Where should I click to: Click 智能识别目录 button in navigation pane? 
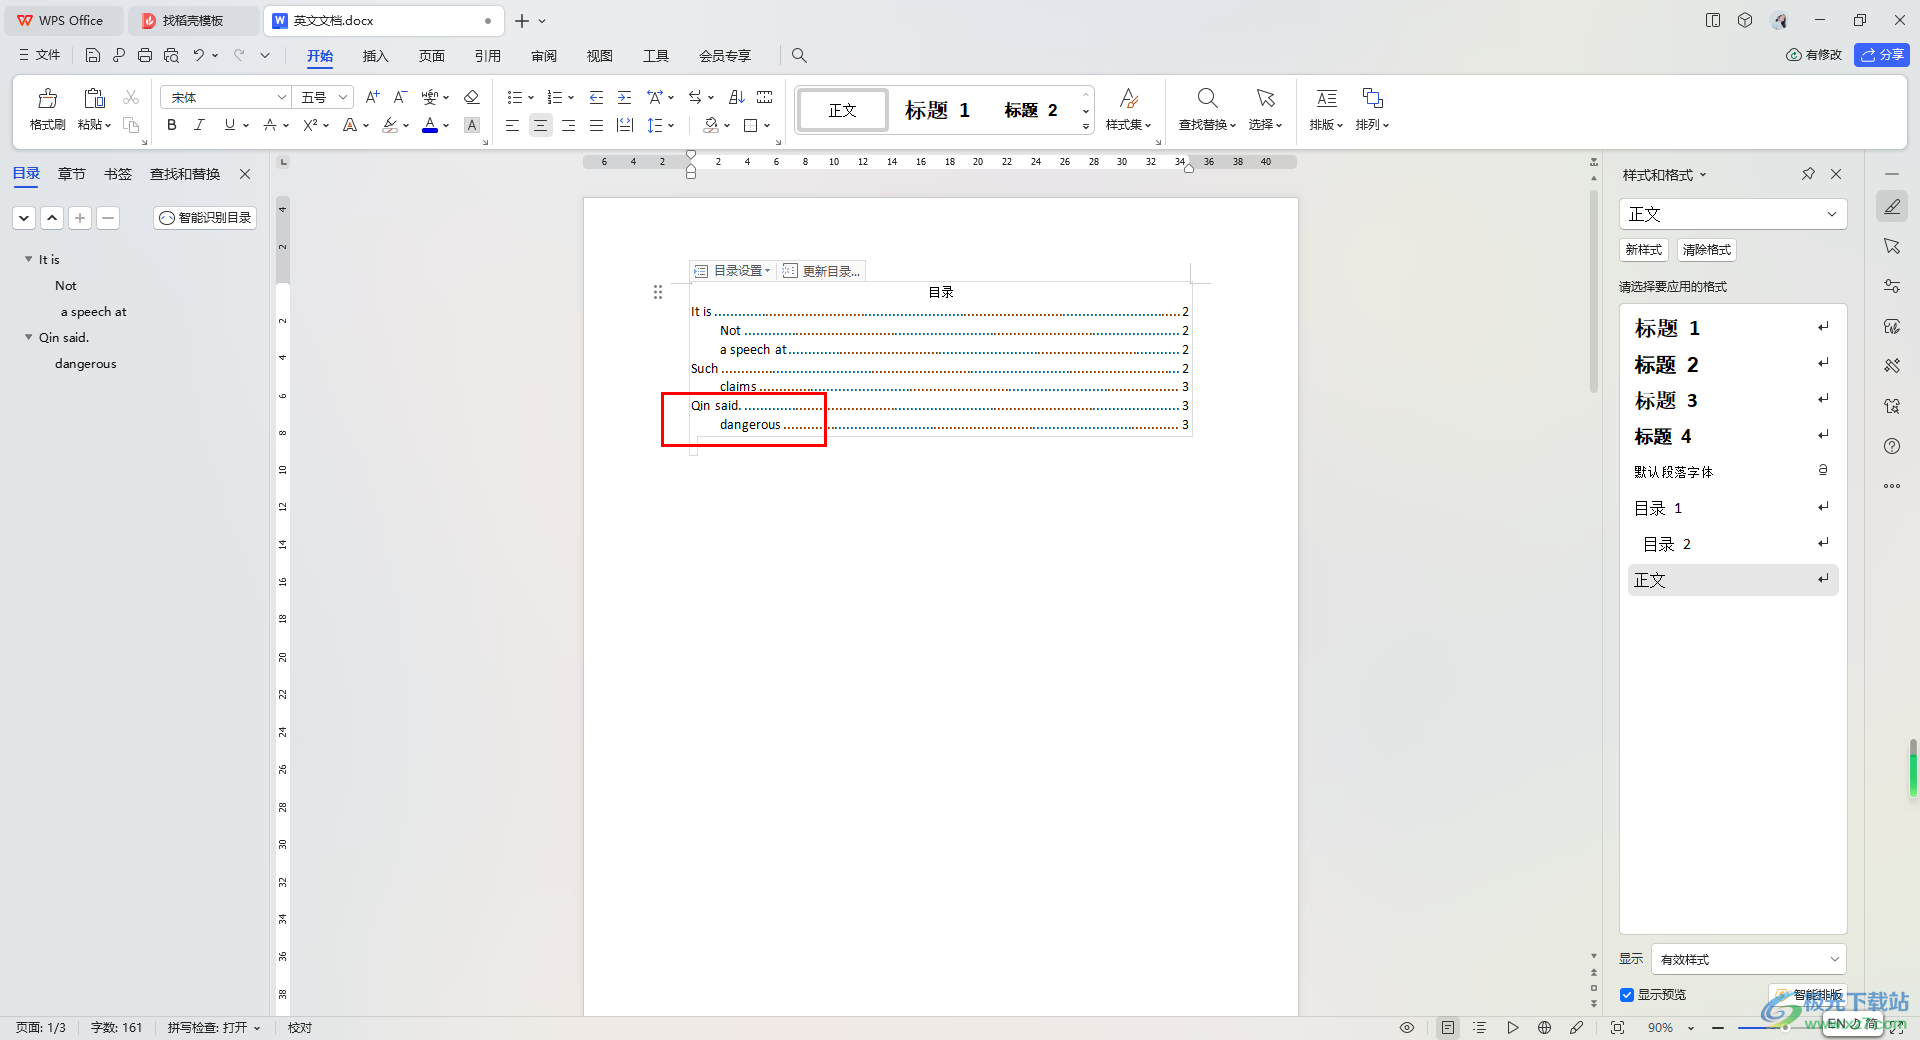(205, 217)
